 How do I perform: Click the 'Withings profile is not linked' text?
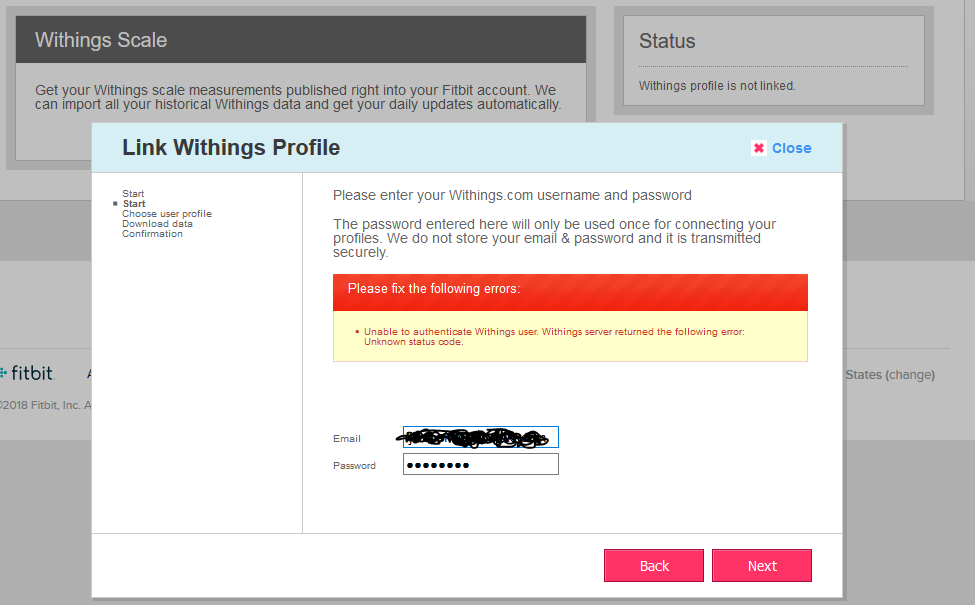(x=717, y=86)
